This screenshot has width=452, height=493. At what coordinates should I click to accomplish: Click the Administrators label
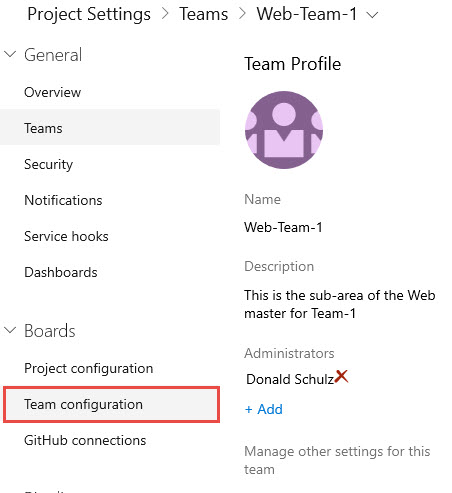(x=289, y=353)
